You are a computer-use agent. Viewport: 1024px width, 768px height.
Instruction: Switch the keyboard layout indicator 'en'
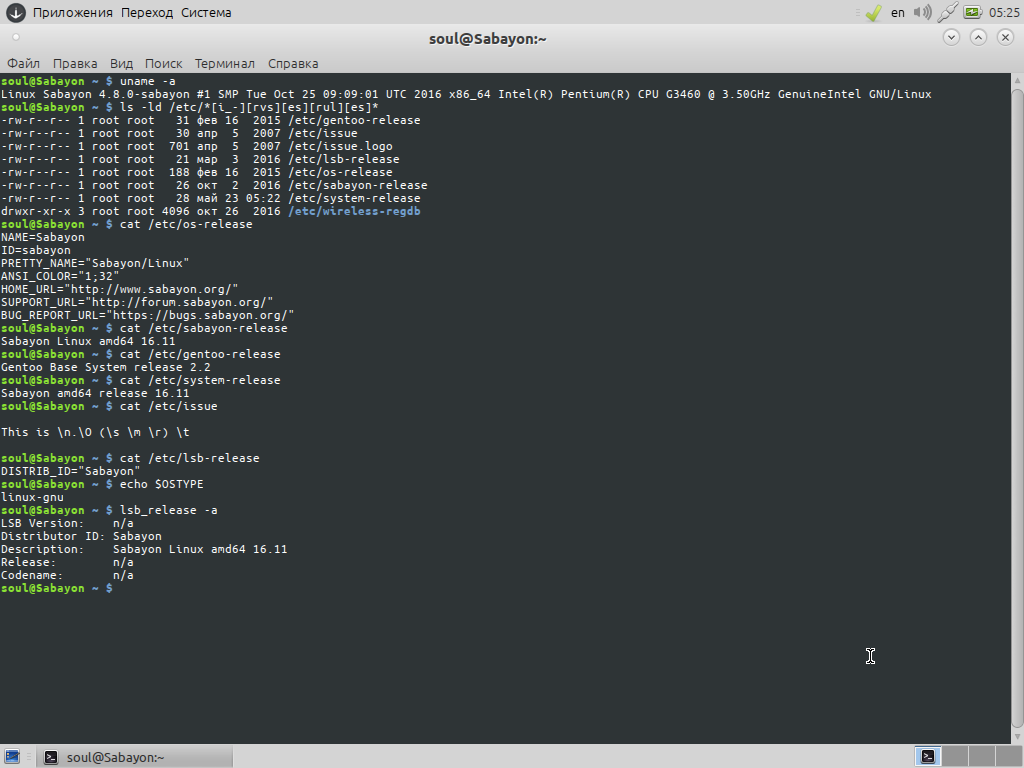point(898,12)
